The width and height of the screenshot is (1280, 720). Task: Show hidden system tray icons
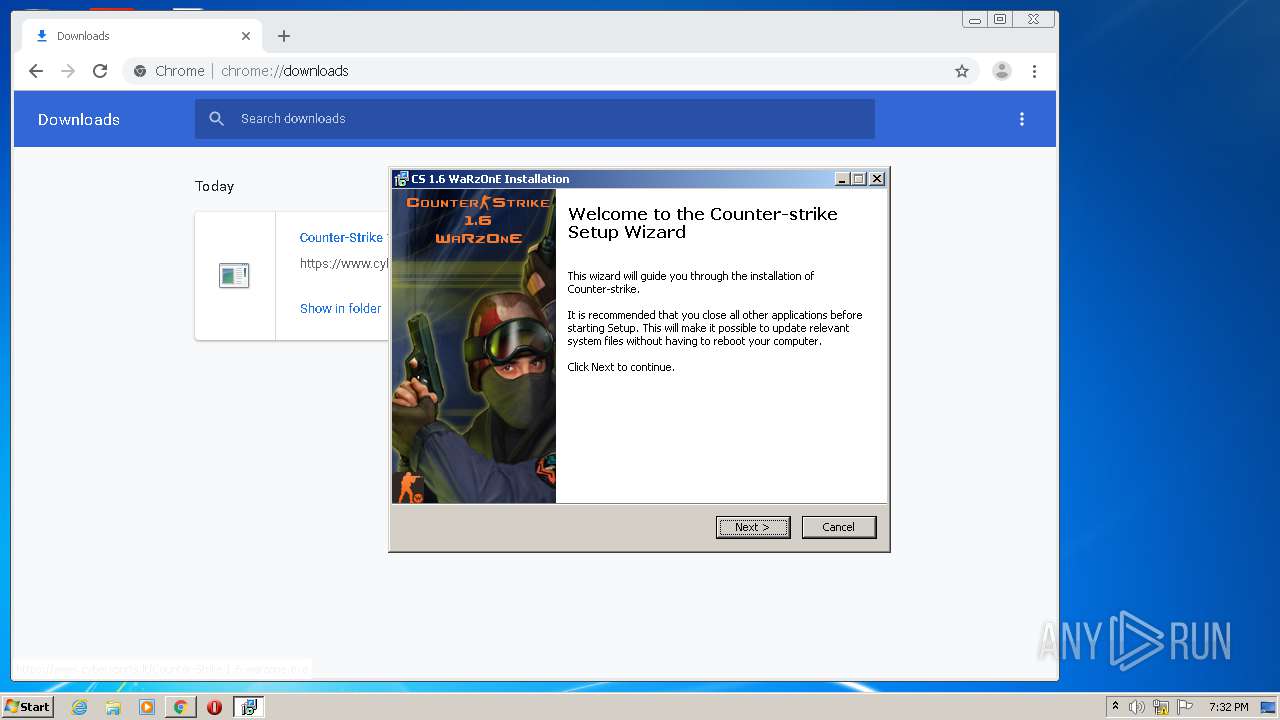click(1115, 707)
